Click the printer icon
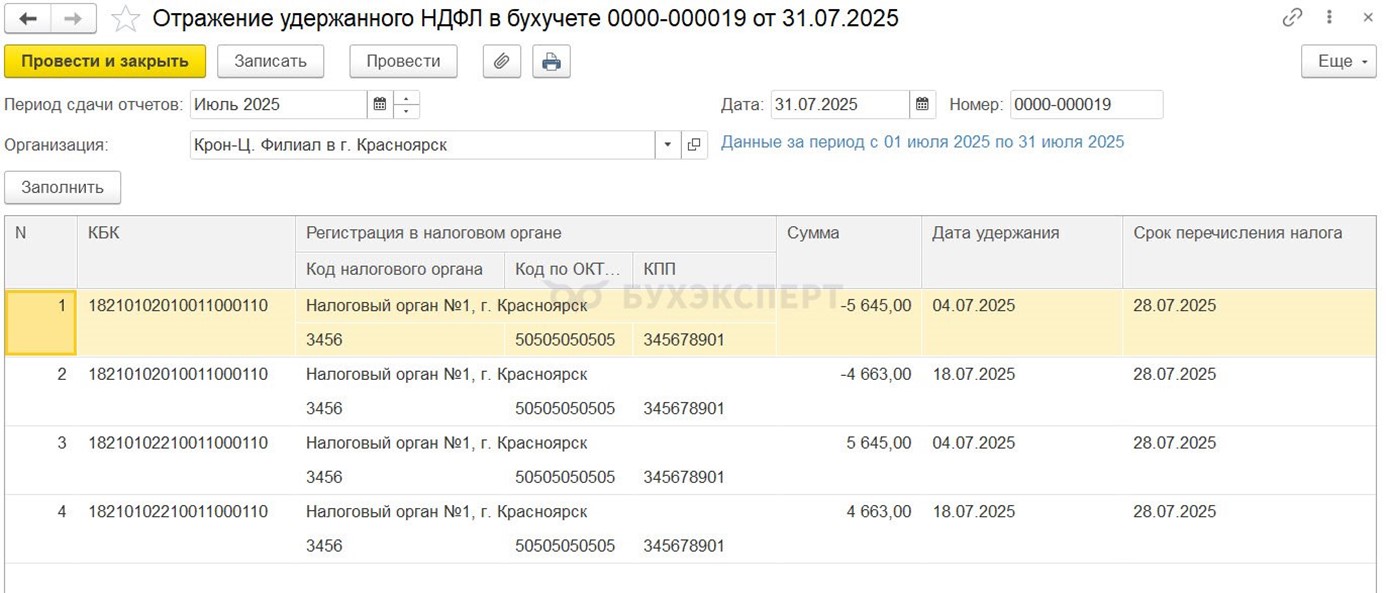Viewport: 1386px width, 593px height. [x=551, y=61]
